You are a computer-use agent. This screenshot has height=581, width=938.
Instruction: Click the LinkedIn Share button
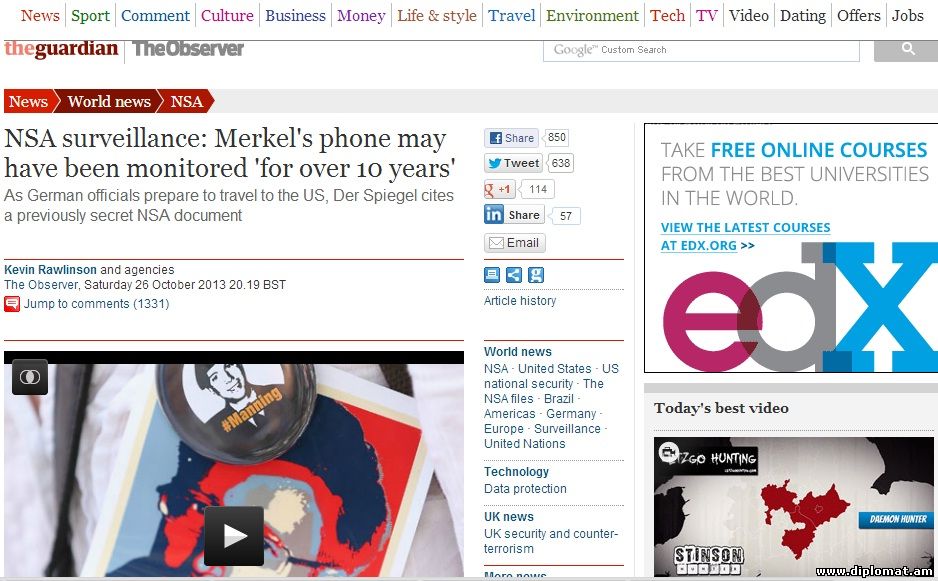[x=513, y=215]
